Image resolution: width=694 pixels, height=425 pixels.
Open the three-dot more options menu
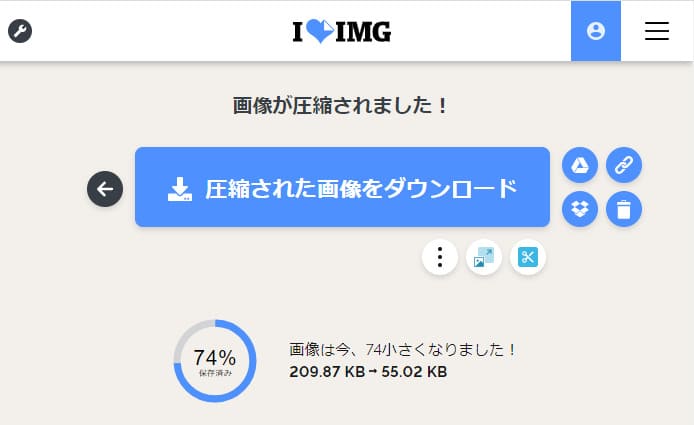click(x=440, y=257)
